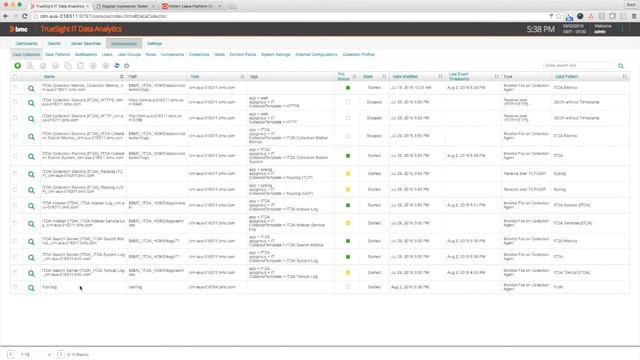The height and width of the screenshot is (360, 640).
Task: Open the Credentials link
Action: 199,54
